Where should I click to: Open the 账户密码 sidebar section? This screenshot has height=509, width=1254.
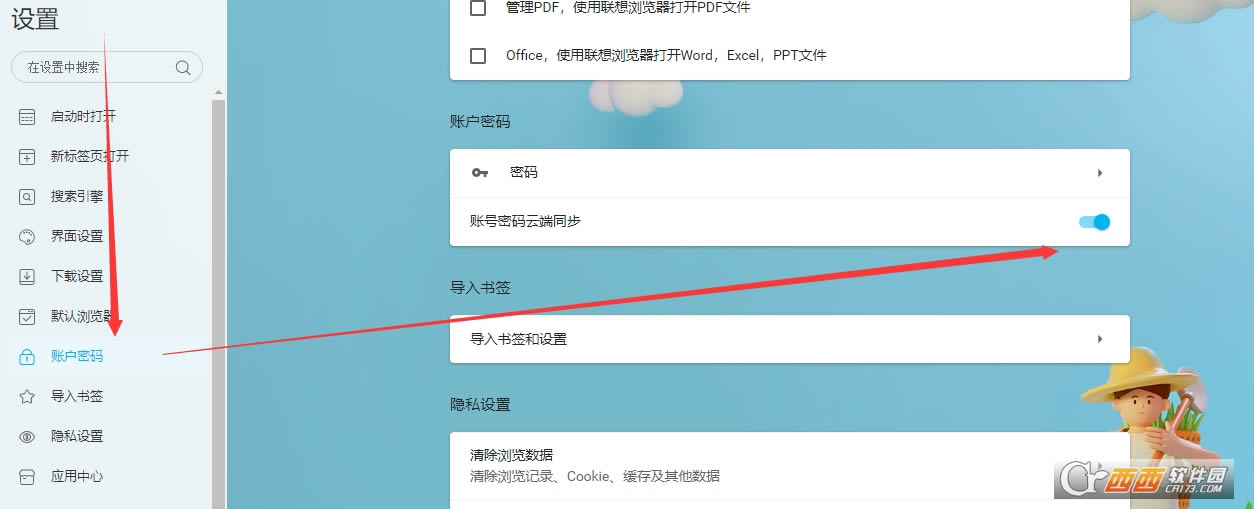[77, 357]
